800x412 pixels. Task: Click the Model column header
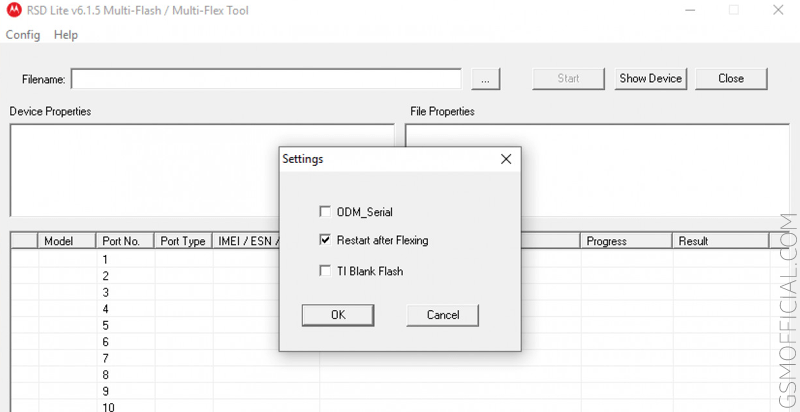pyautogui.click(x=67, y=241)
